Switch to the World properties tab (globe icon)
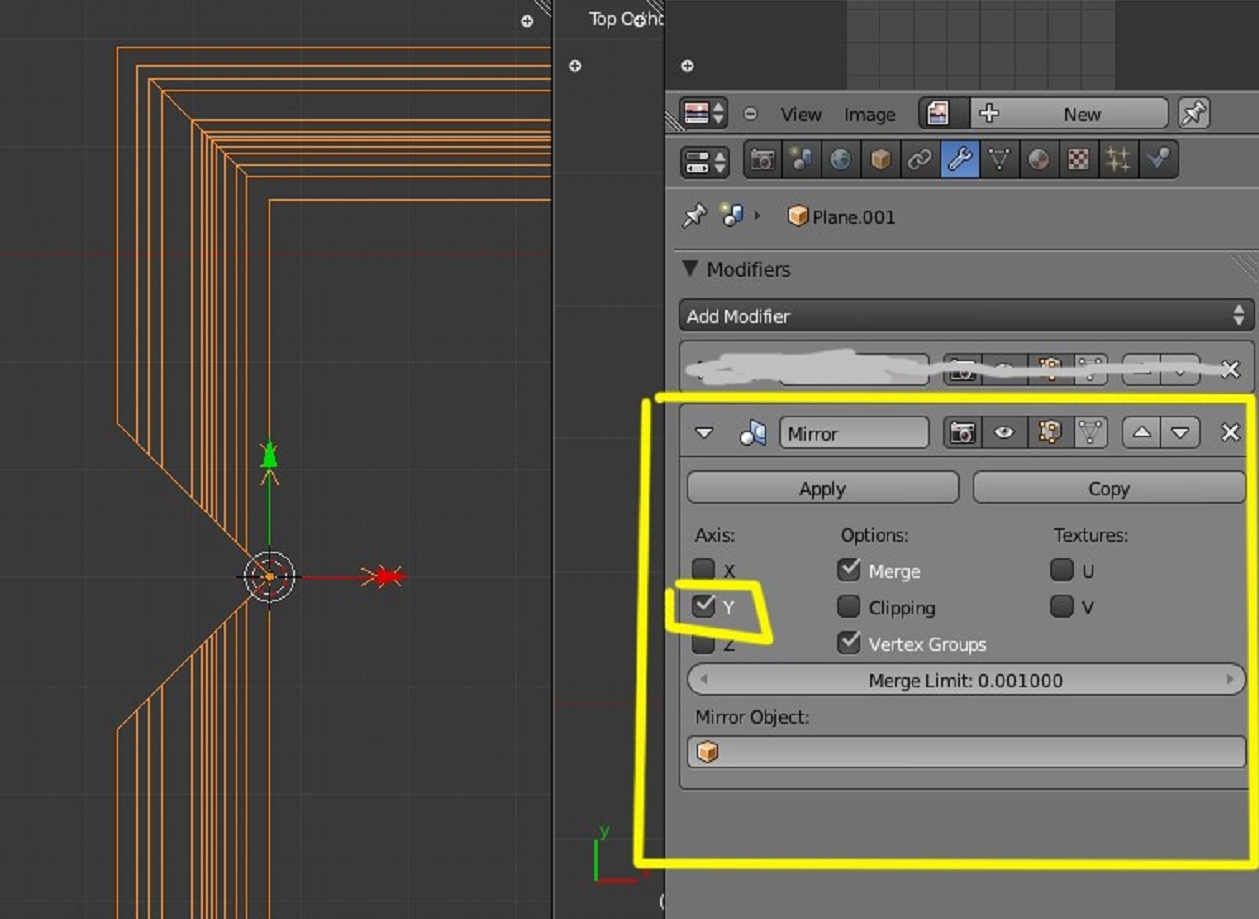Image resolution: width=1259 pixels, height=919 pixels. click(x=840, y=160)
